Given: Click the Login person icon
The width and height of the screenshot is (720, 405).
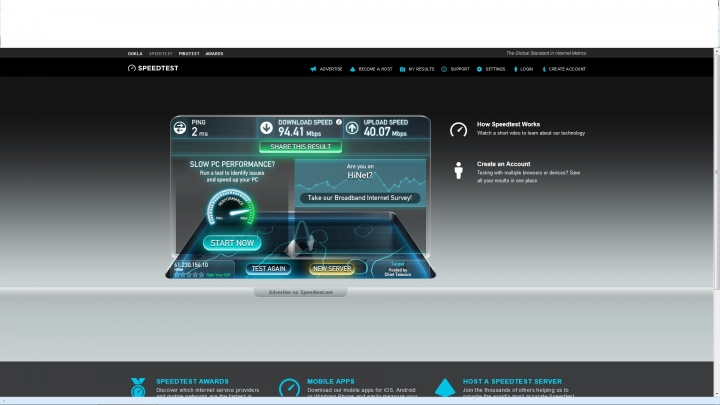Looking at the screenshot, I should click(x=516, y=69).
